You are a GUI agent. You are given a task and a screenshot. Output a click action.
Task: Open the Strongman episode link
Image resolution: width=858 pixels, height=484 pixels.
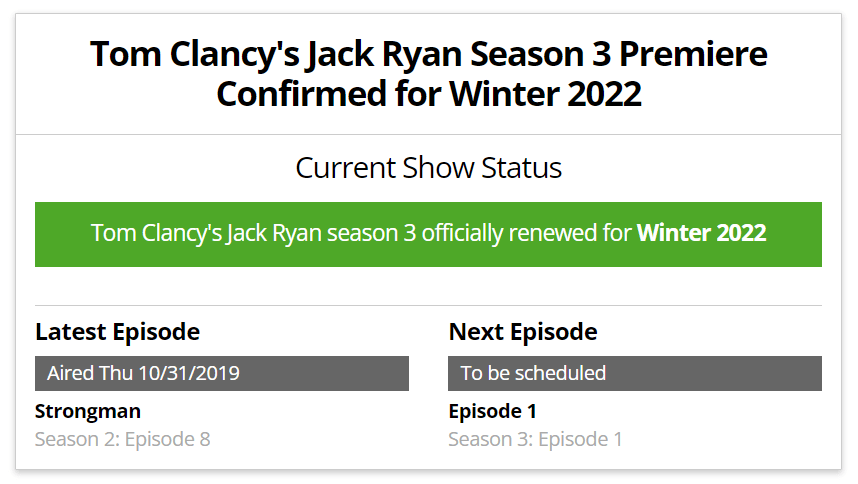(88, 411)
